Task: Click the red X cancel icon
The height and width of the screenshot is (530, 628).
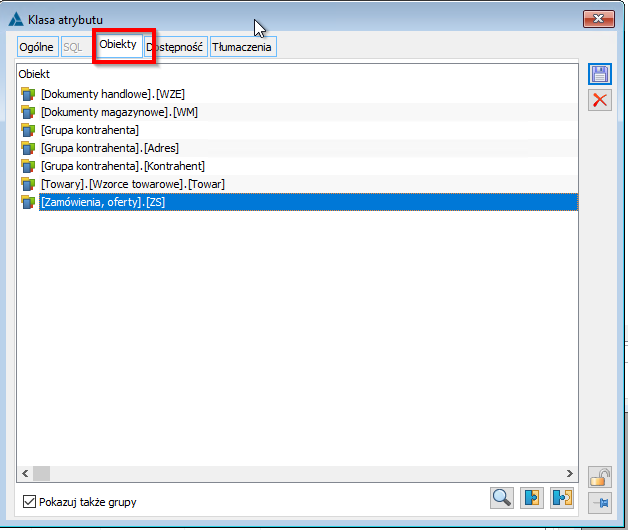Action: pyautogui.click(x=599, y=100)
